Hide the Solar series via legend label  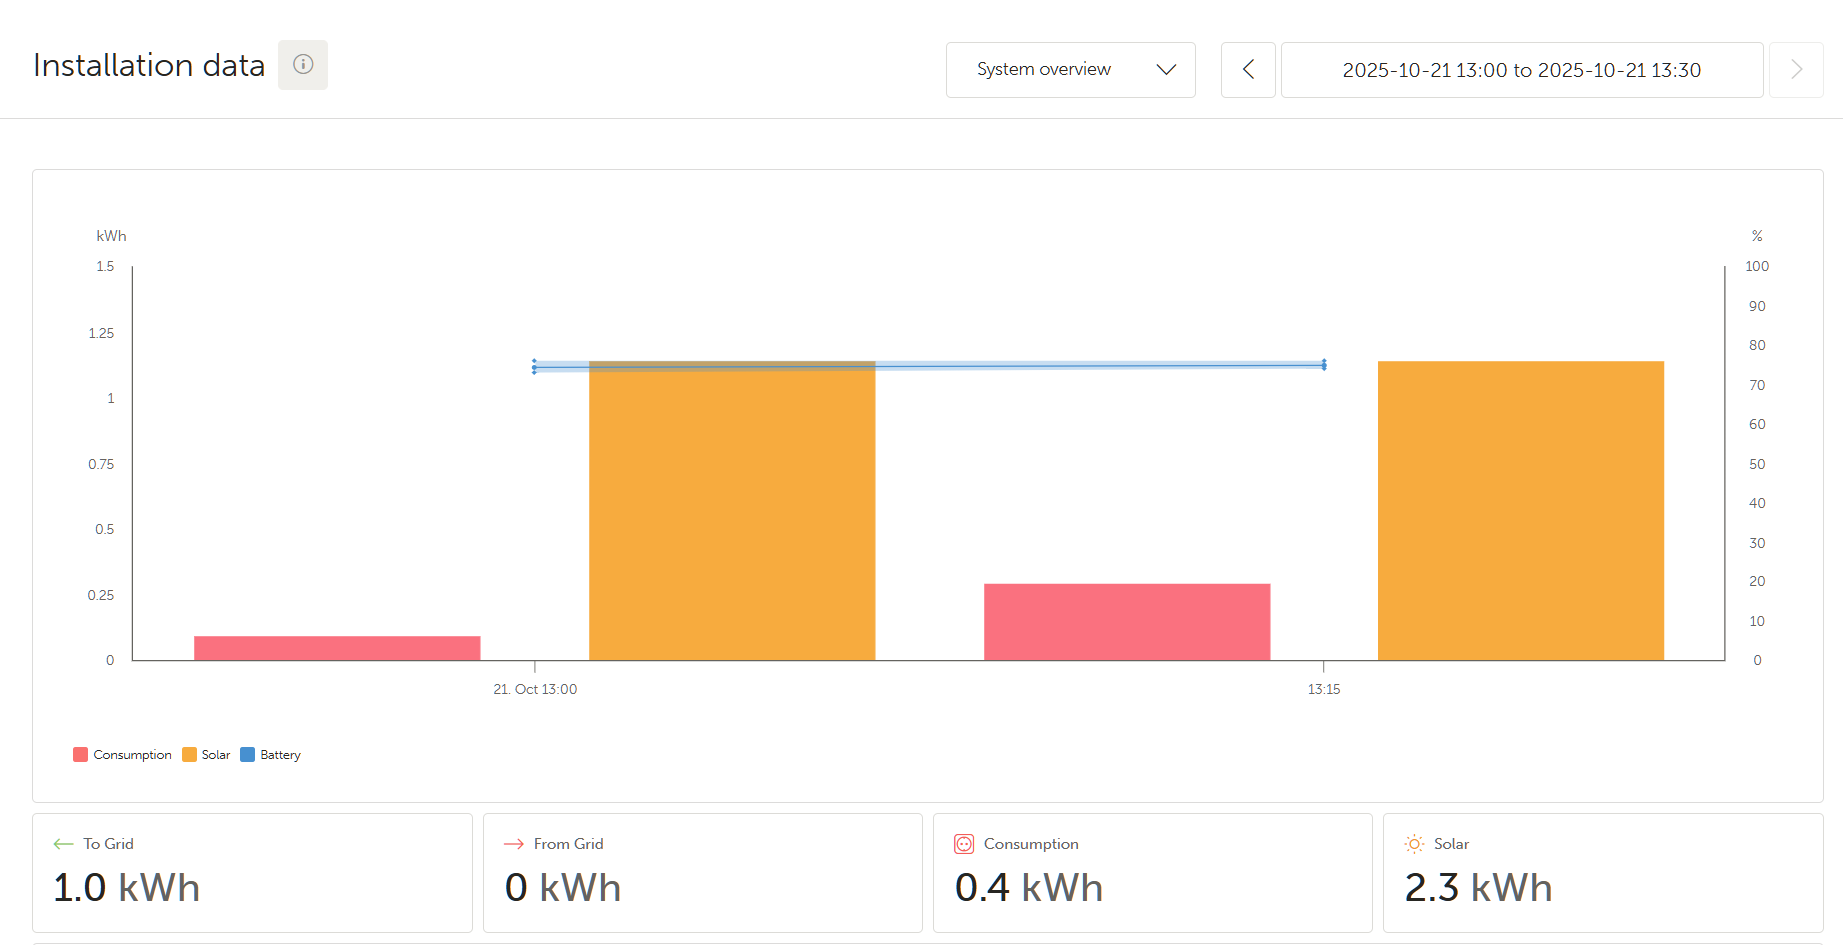[x=216, y=755]
